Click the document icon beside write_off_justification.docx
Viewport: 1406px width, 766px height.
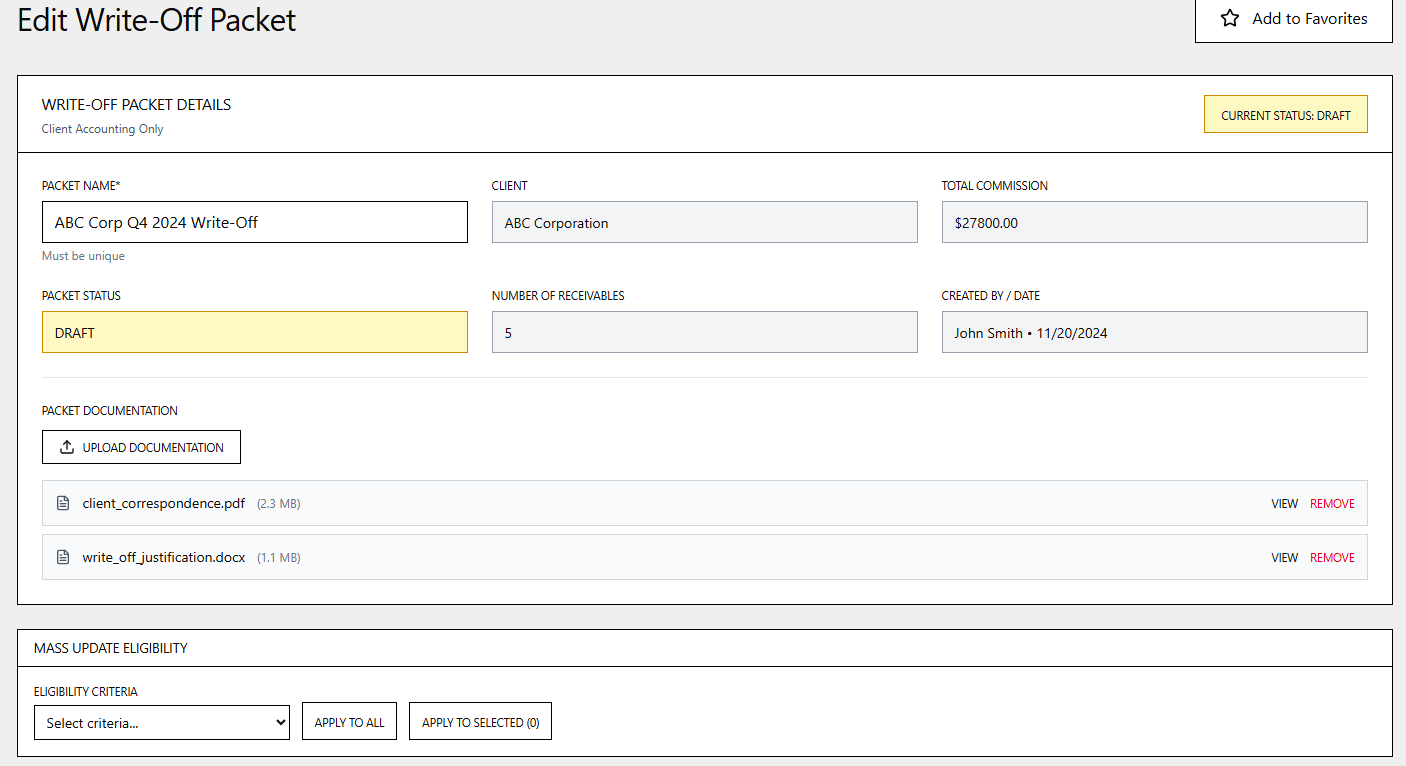click(x=62, y=557)
